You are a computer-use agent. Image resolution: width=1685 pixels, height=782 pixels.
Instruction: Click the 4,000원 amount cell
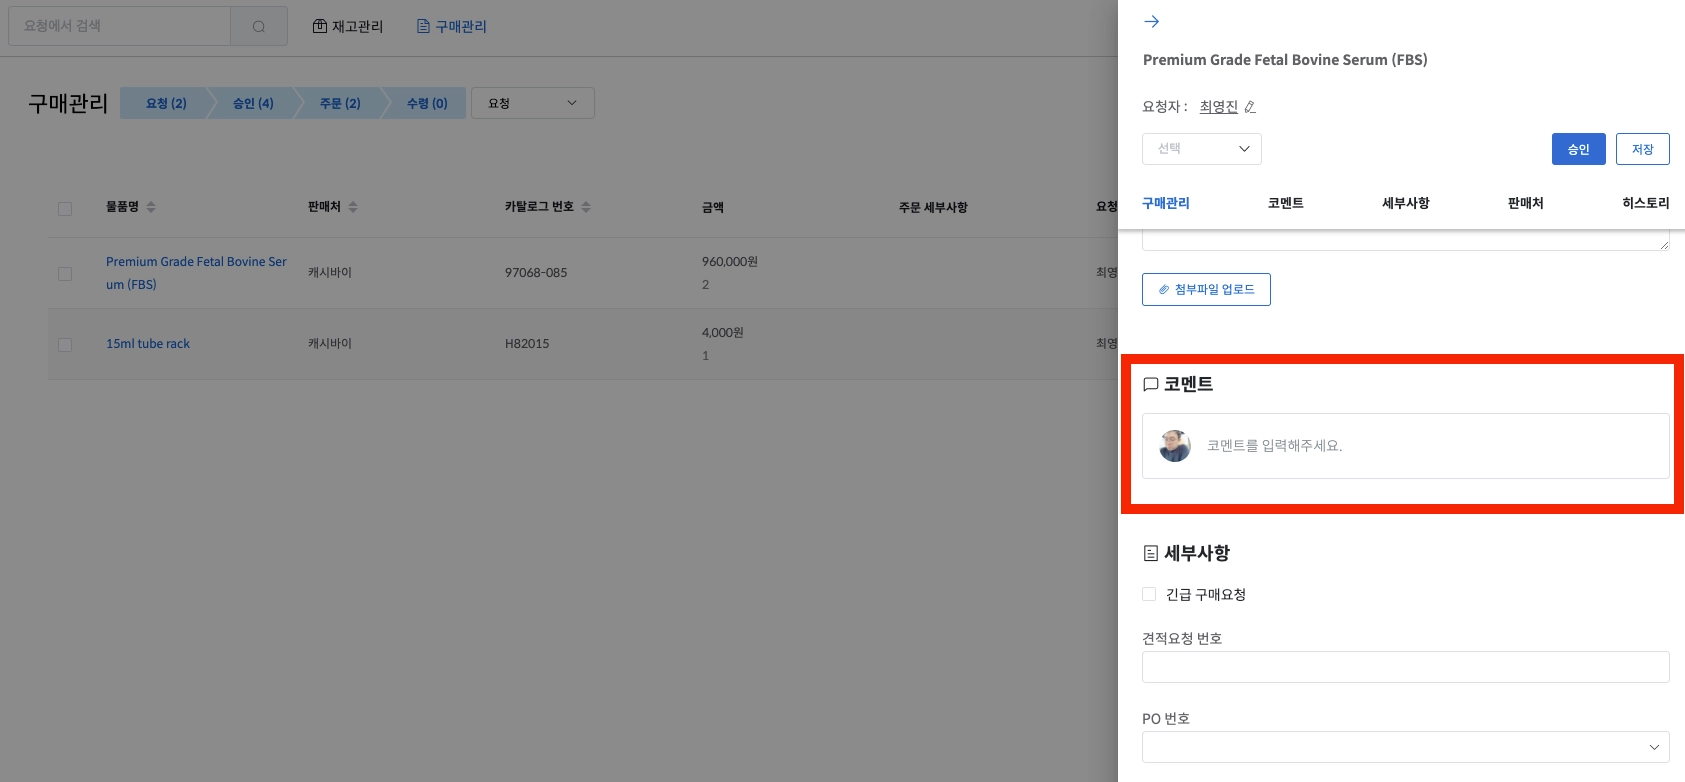[723, 333]
